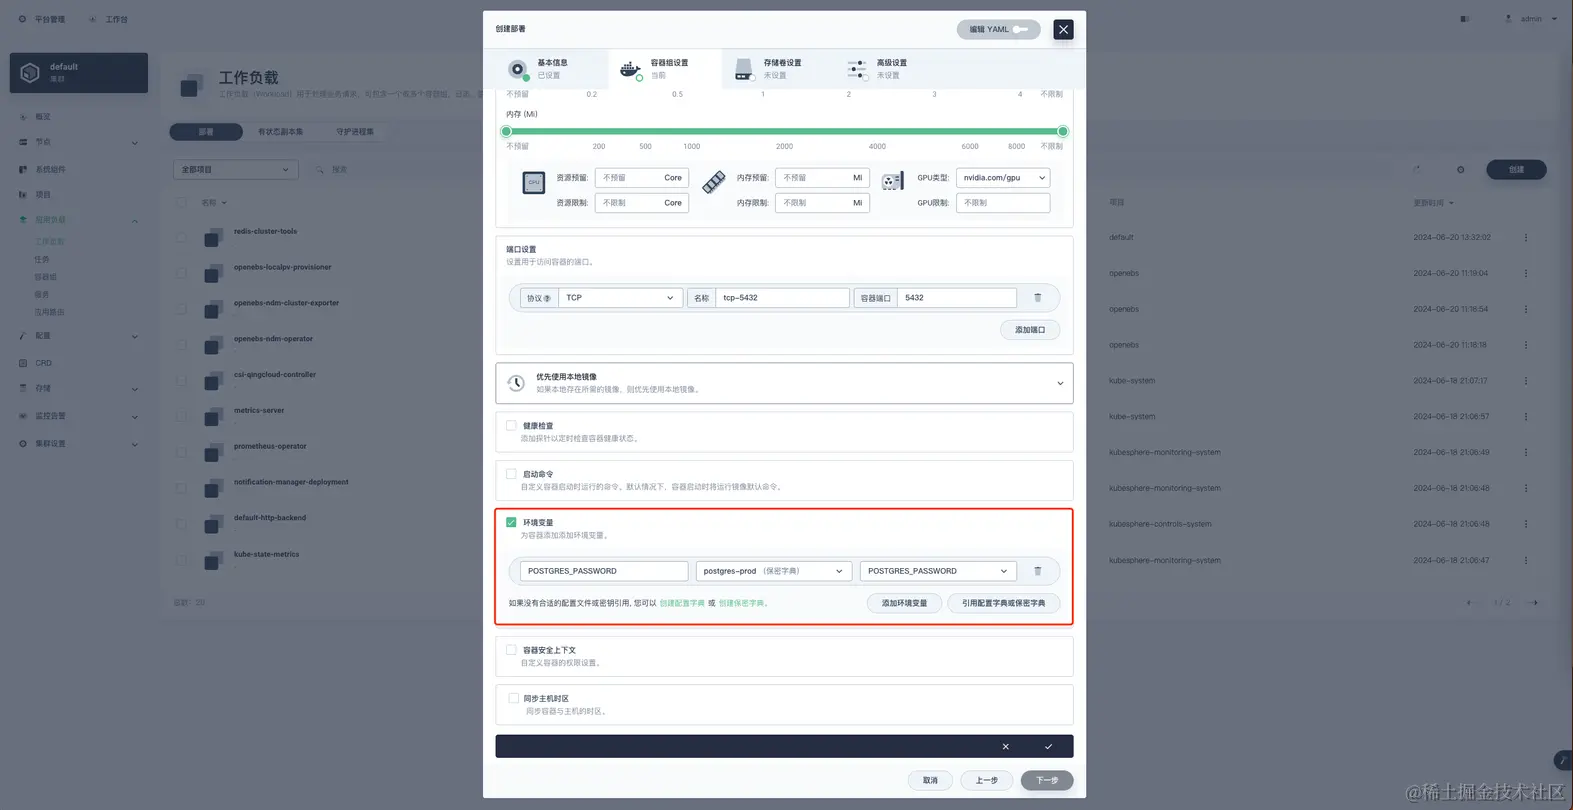Click the POSTGRES_PASSWORD variable name field

(x=604, y=571)
